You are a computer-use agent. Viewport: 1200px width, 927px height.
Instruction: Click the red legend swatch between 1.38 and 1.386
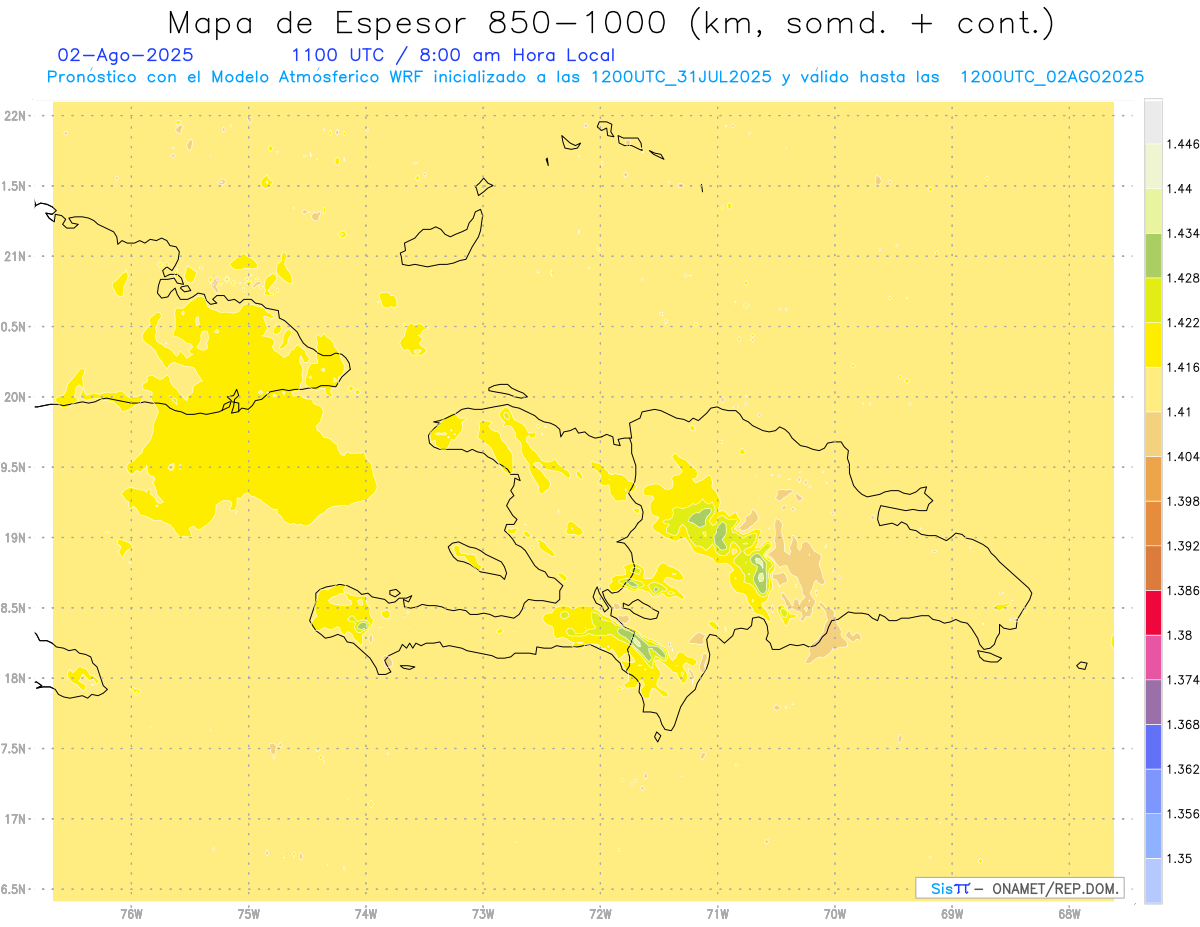(x=1153, y=613)
